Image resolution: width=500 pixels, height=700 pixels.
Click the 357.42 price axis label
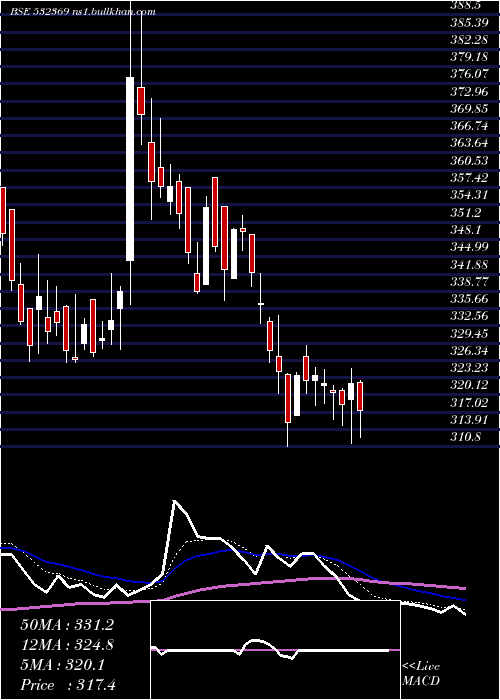click(470, 178)
